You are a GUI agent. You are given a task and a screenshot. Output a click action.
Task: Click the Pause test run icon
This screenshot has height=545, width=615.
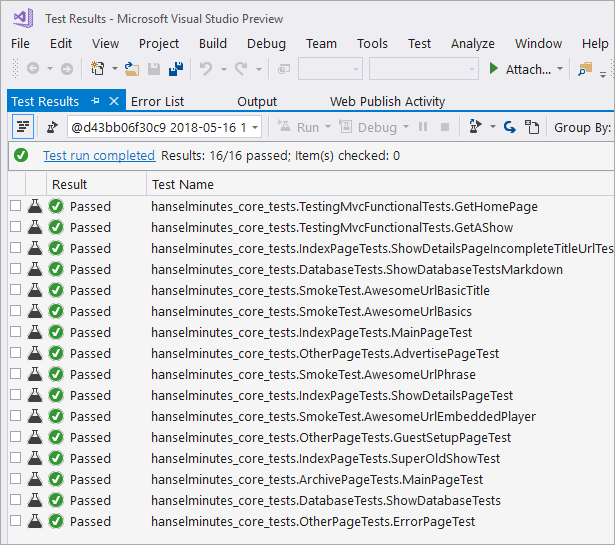tap(423, 127)
